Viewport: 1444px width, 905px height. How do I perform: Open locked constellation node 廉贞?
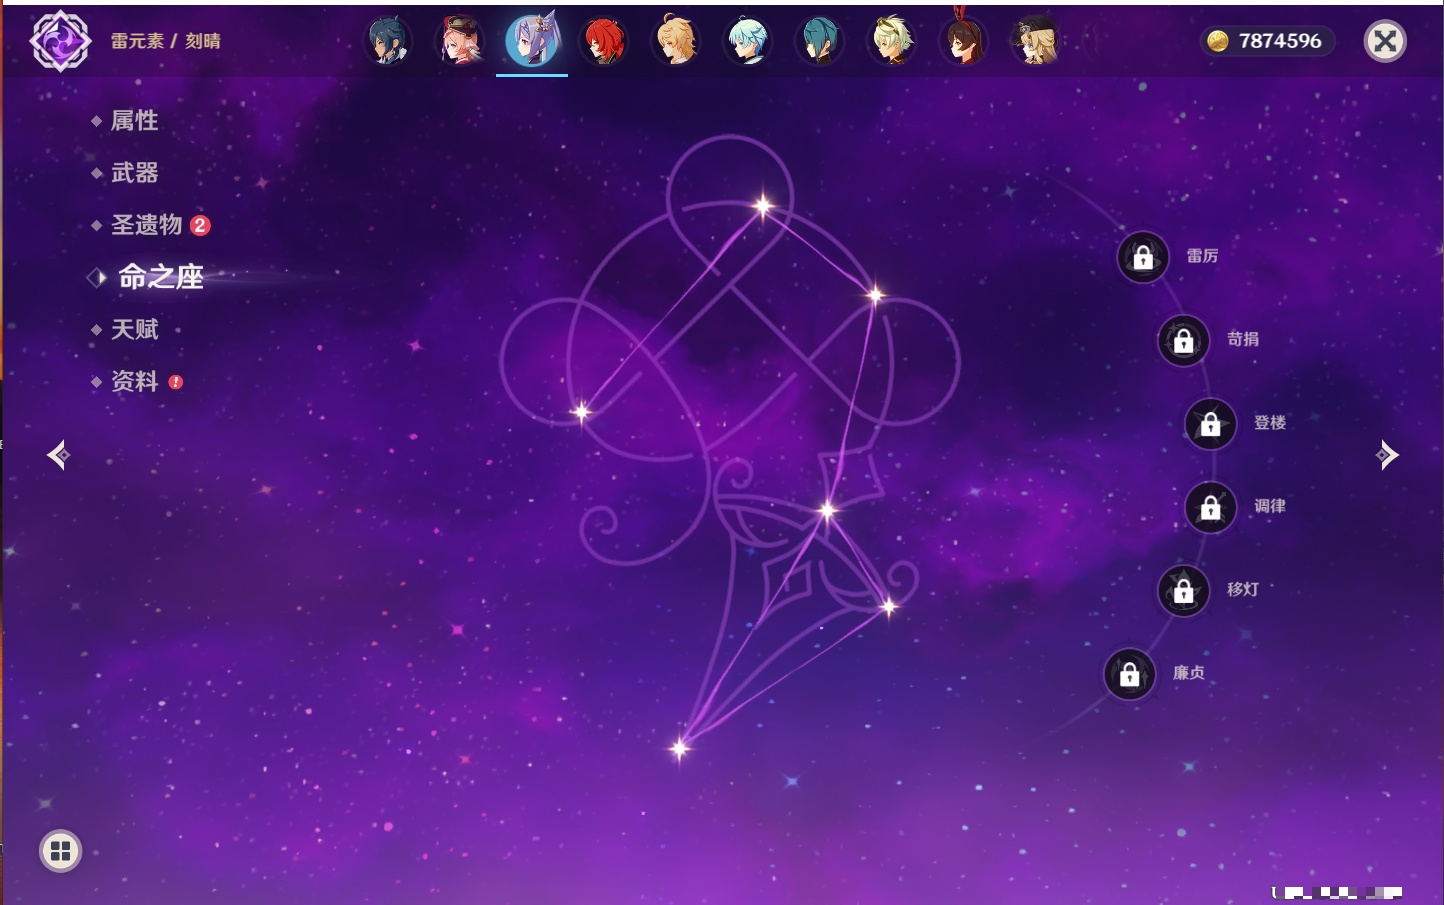[x=1130, y=674]
